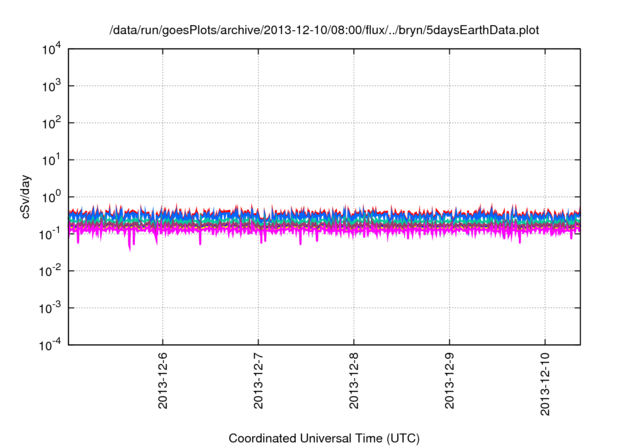Screen dimensions: 640x448
Task: Select the 10^4 y-axis label
Action: click(52, 50)
